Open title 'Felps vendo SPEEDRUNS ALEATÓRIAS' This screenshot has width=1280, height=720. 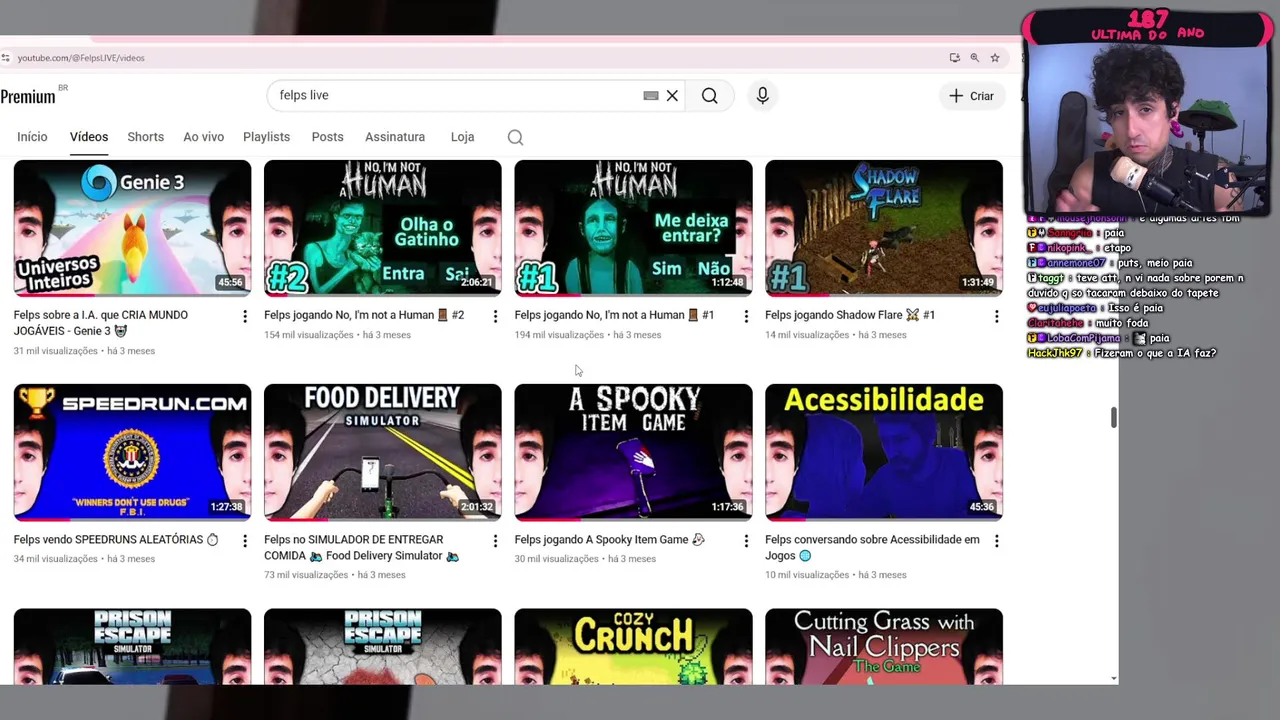tap(116, 540)
